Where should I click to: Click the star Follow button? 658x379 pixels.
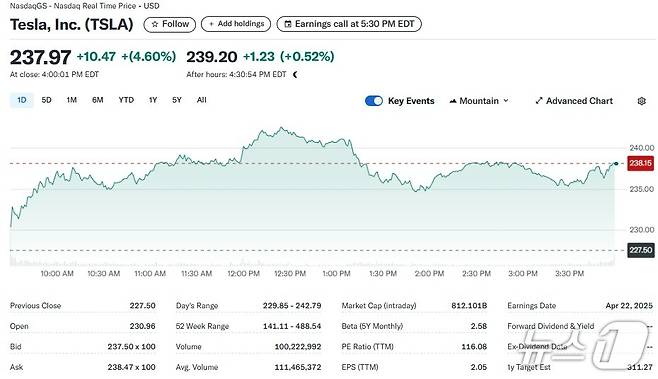[x=170, y=24]
